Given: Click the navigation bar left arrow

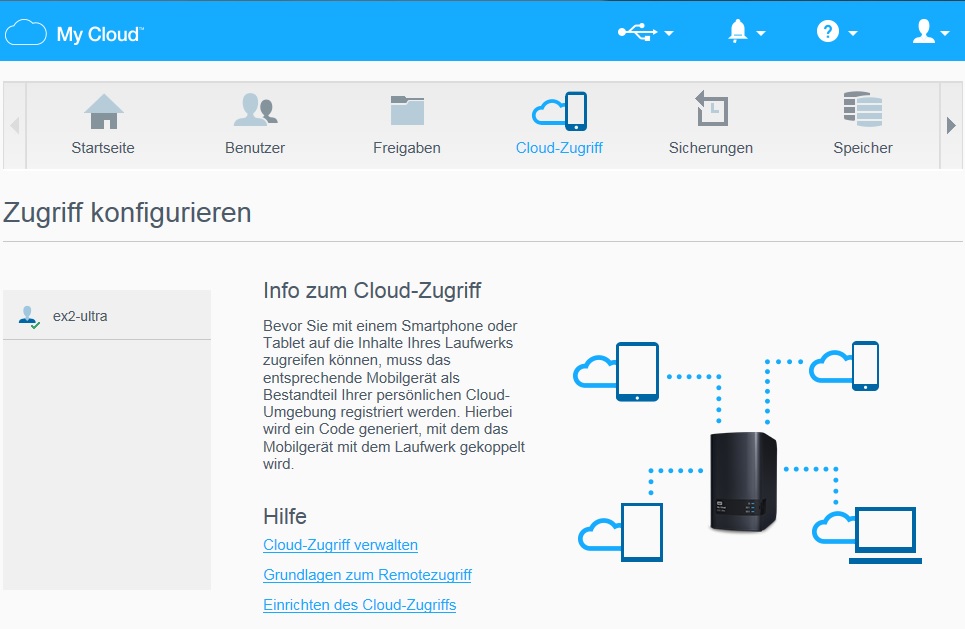Looking at the screenshot, I should (x=15, y=126).
